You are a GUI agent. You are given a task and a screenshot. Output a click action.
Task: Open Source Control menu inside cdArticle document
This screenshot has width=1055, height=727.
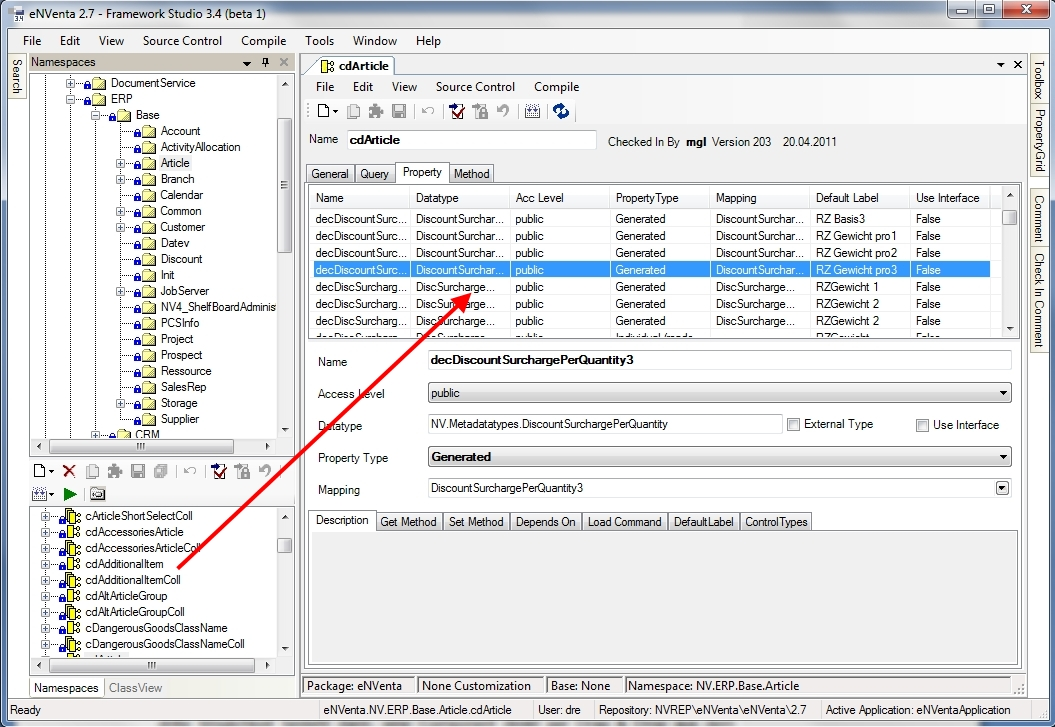click(x=475, y=87)
